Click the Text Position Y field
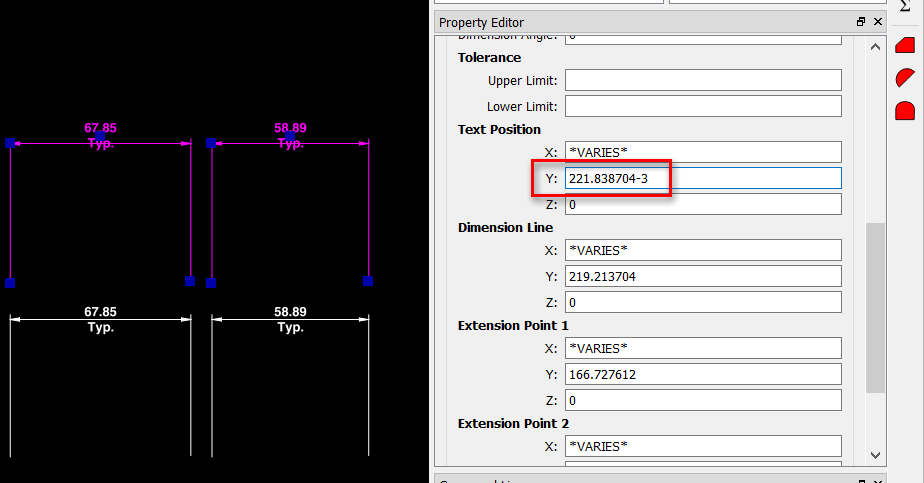Viewport: 924px width, 483px height. tap(703, 178)
